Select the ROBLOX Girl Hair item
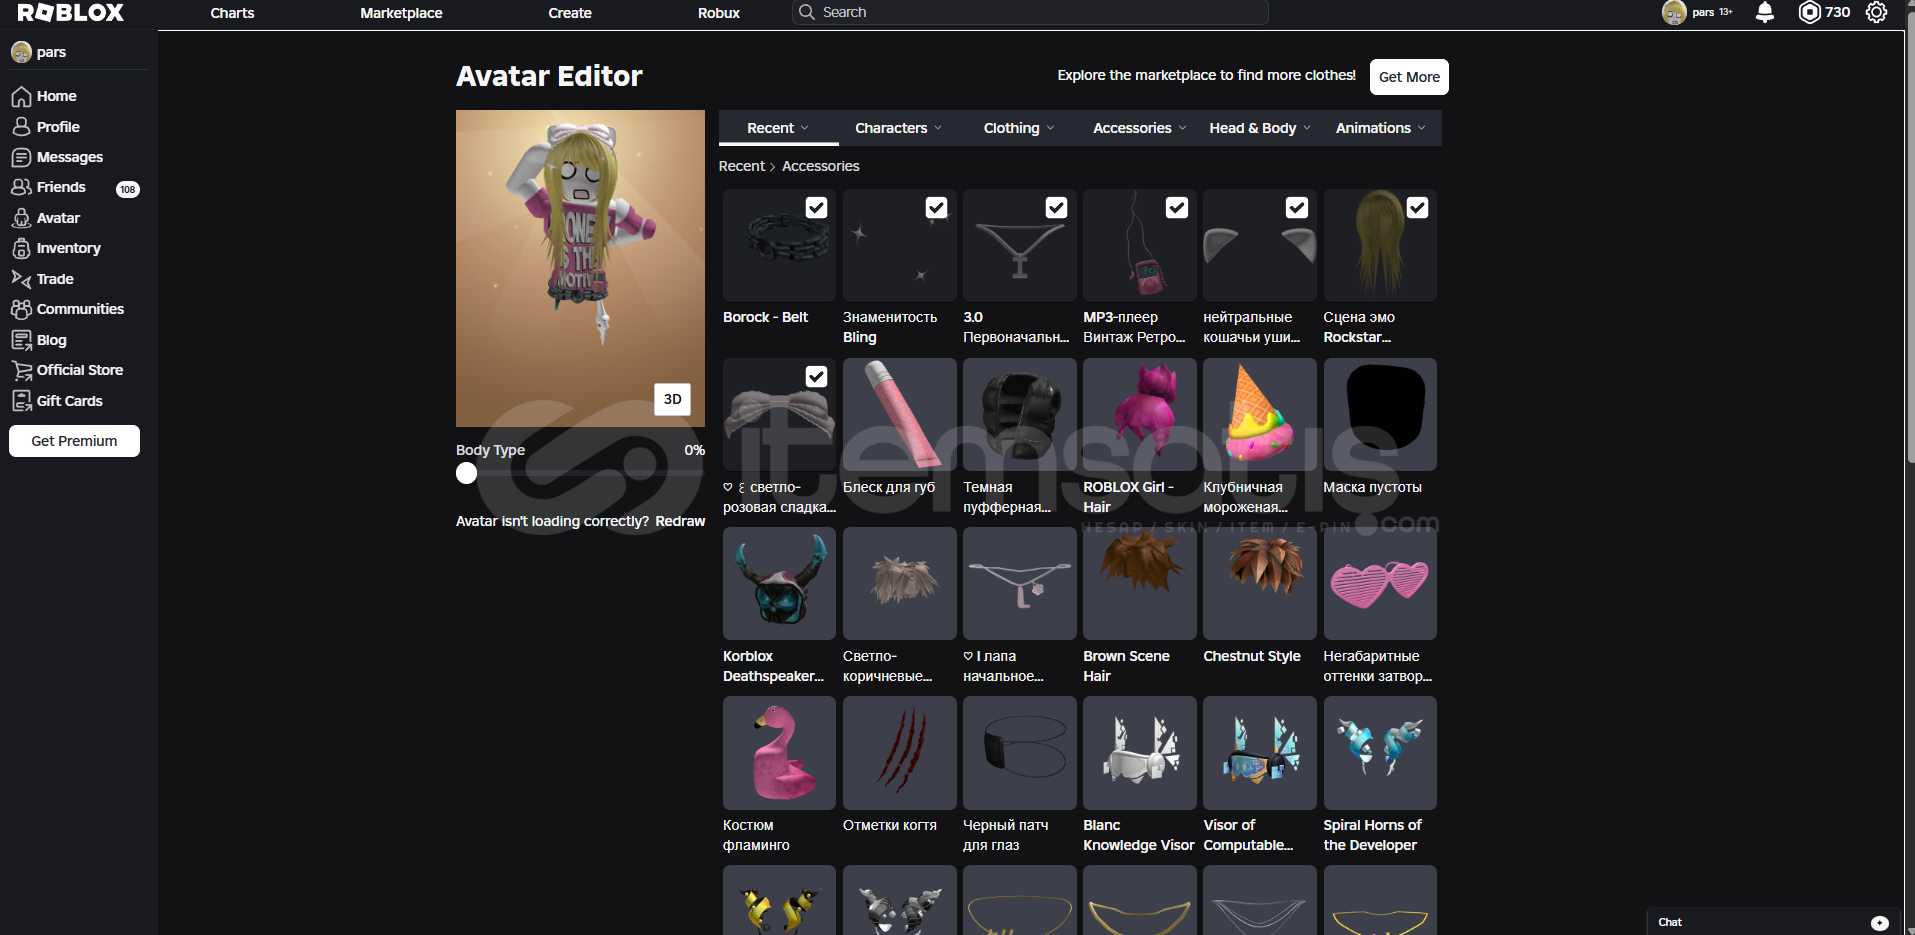Viewport: 1915px width, 935px height. (x=1139, y=415)
